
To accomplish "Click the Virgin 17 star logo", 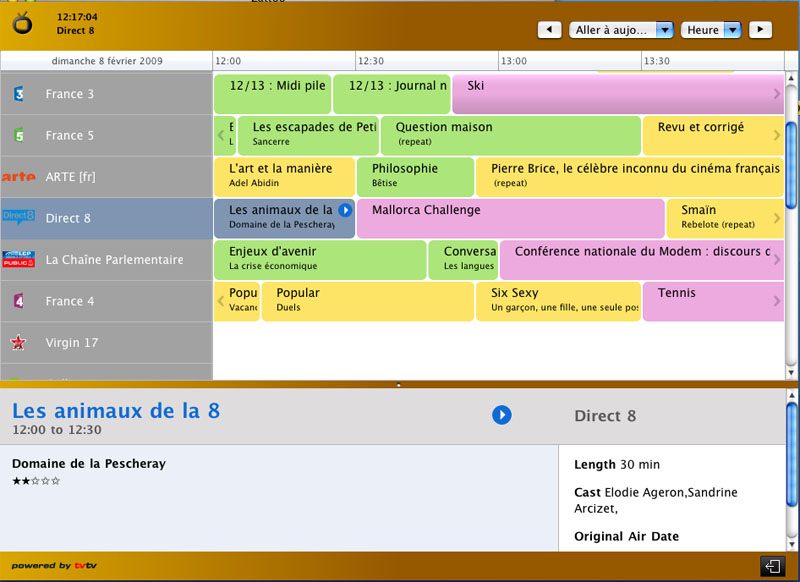I will click(x=19, y=342).
